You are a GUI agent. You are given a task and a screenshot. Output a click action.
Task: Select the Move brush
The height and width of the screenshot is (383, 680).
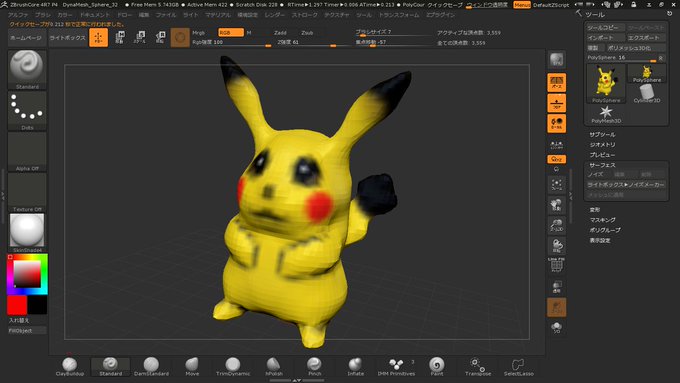(x=192, y=367)
